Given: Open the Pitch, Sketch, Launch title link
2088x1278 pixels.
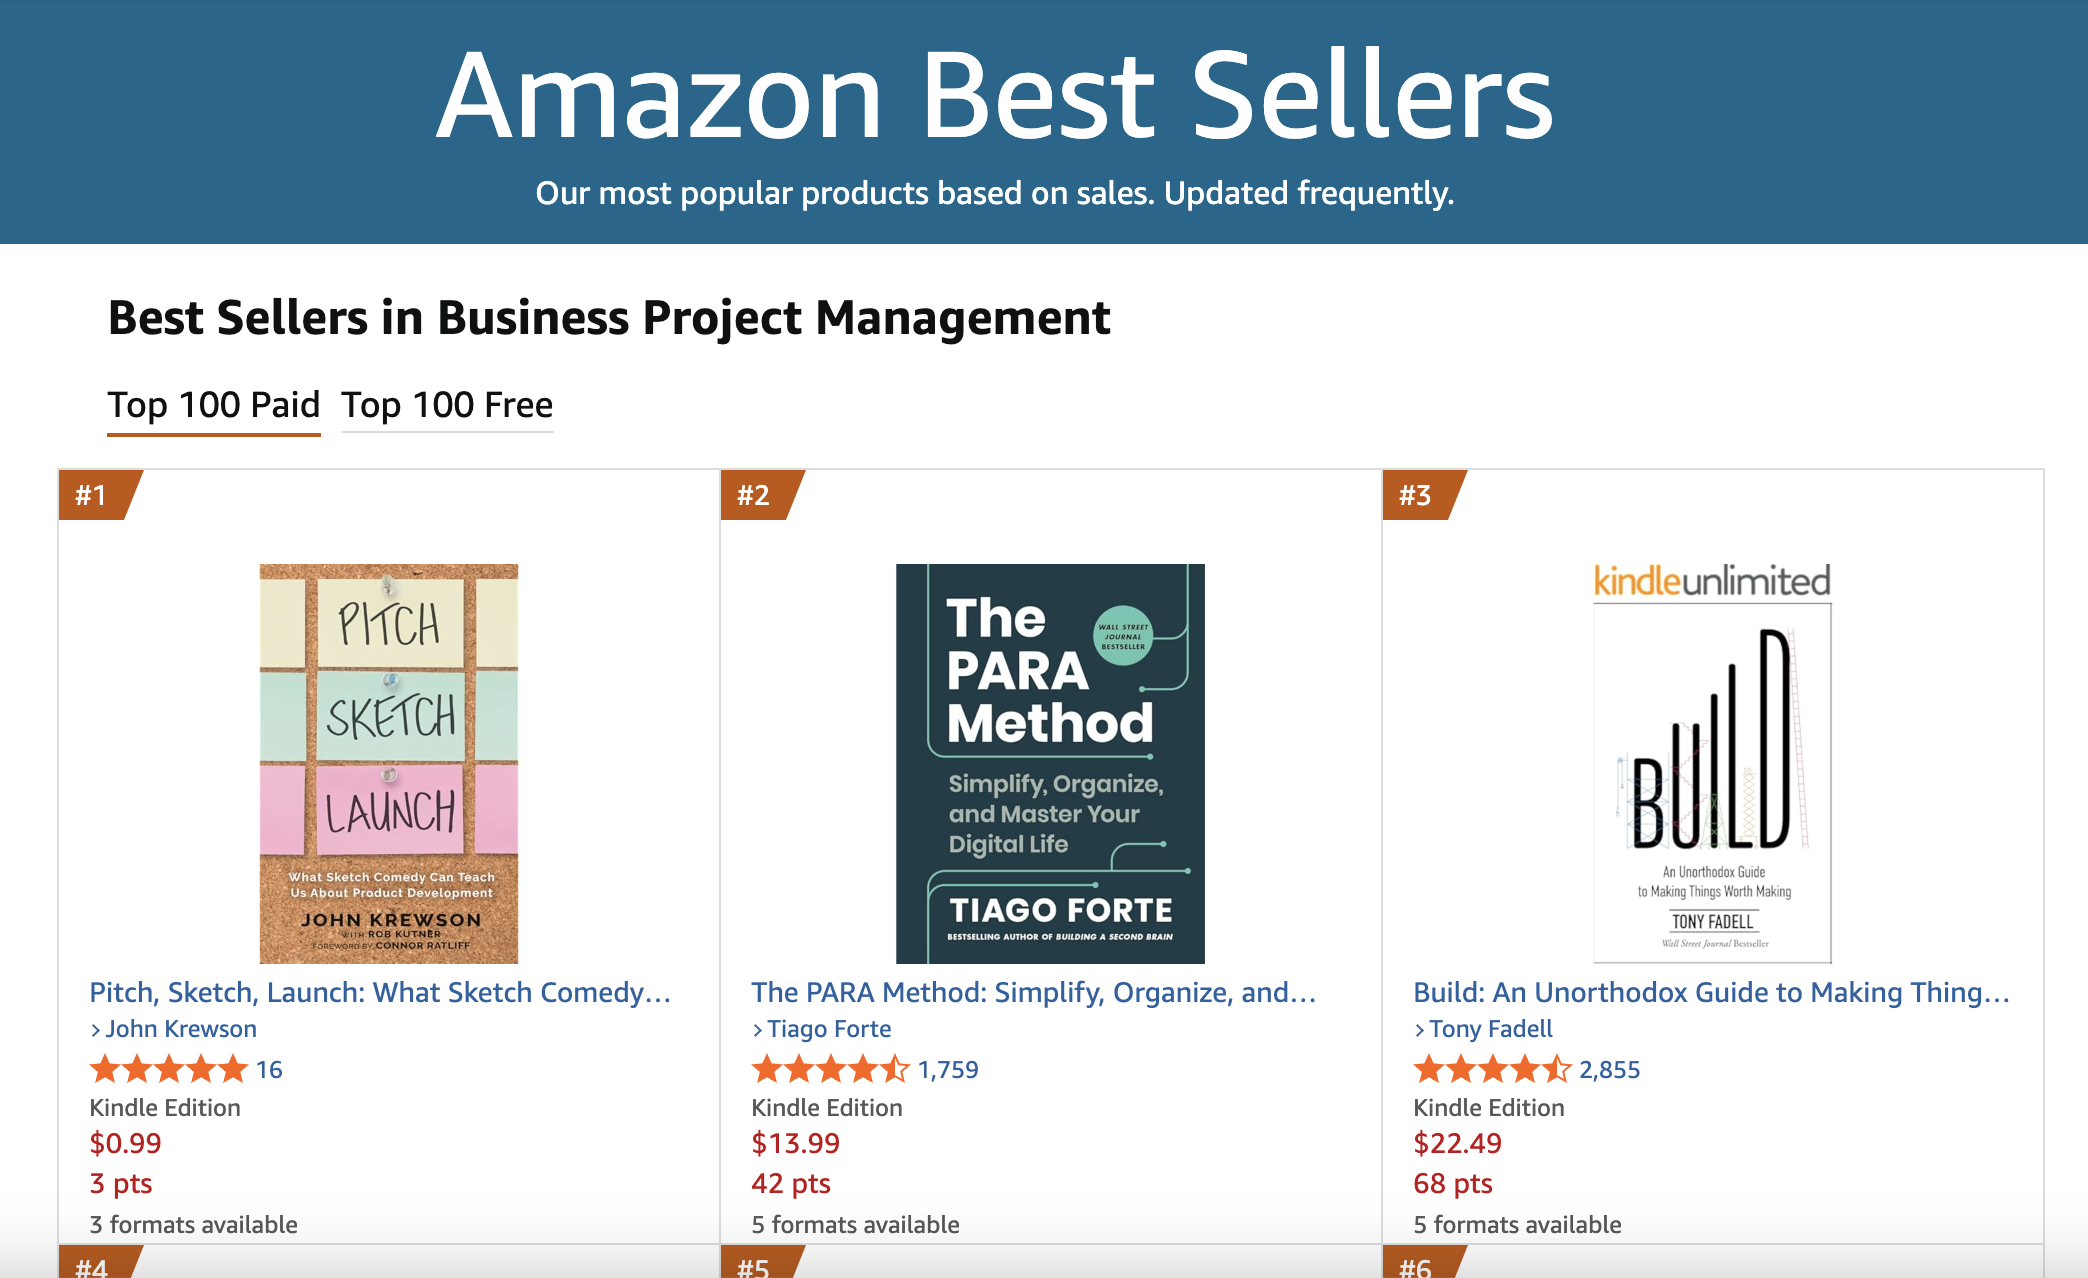Looking at the screenshot, I should pyautogui.click(x=380, y=992).
